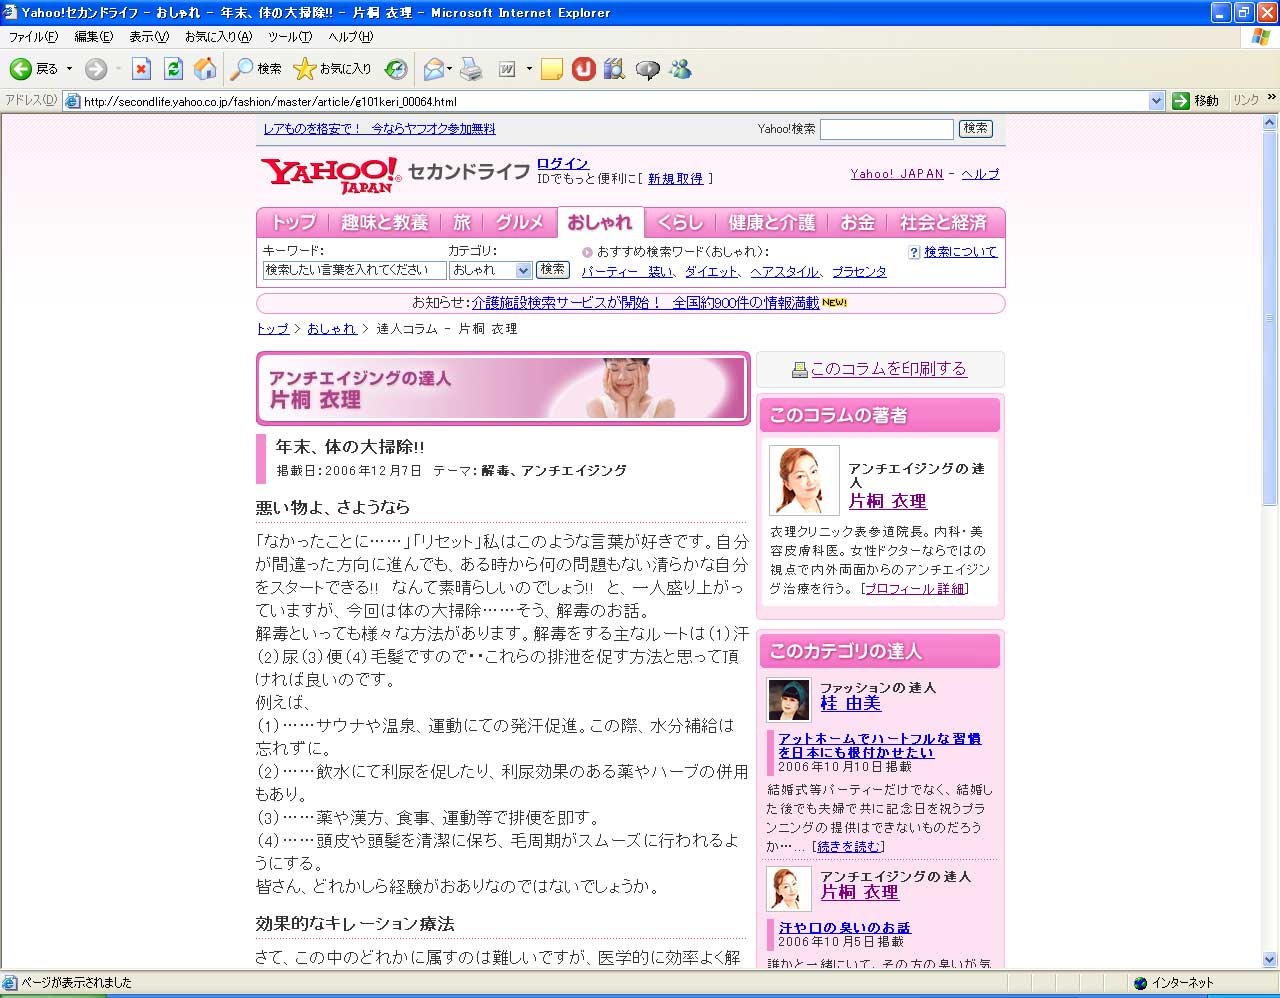Switch to the グルメ tab
The image size is (1280, 998).
[x=519, y=222]
